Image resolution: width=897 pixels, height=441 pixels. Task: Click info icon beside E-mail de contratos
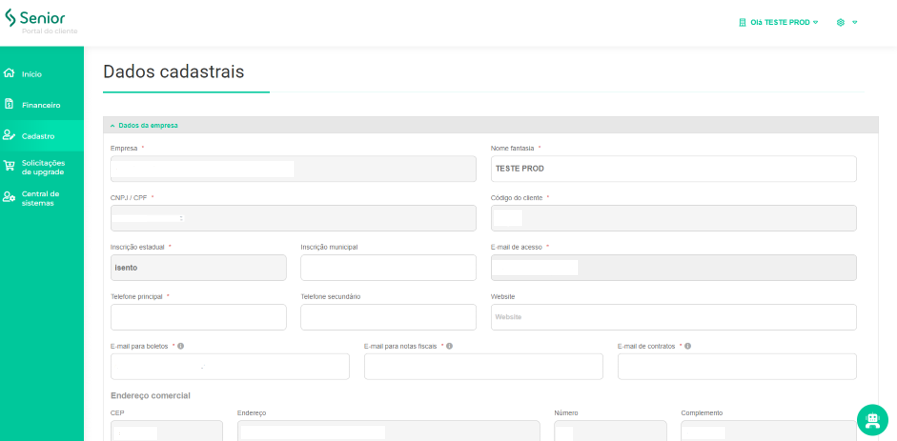tap(688, 346)
